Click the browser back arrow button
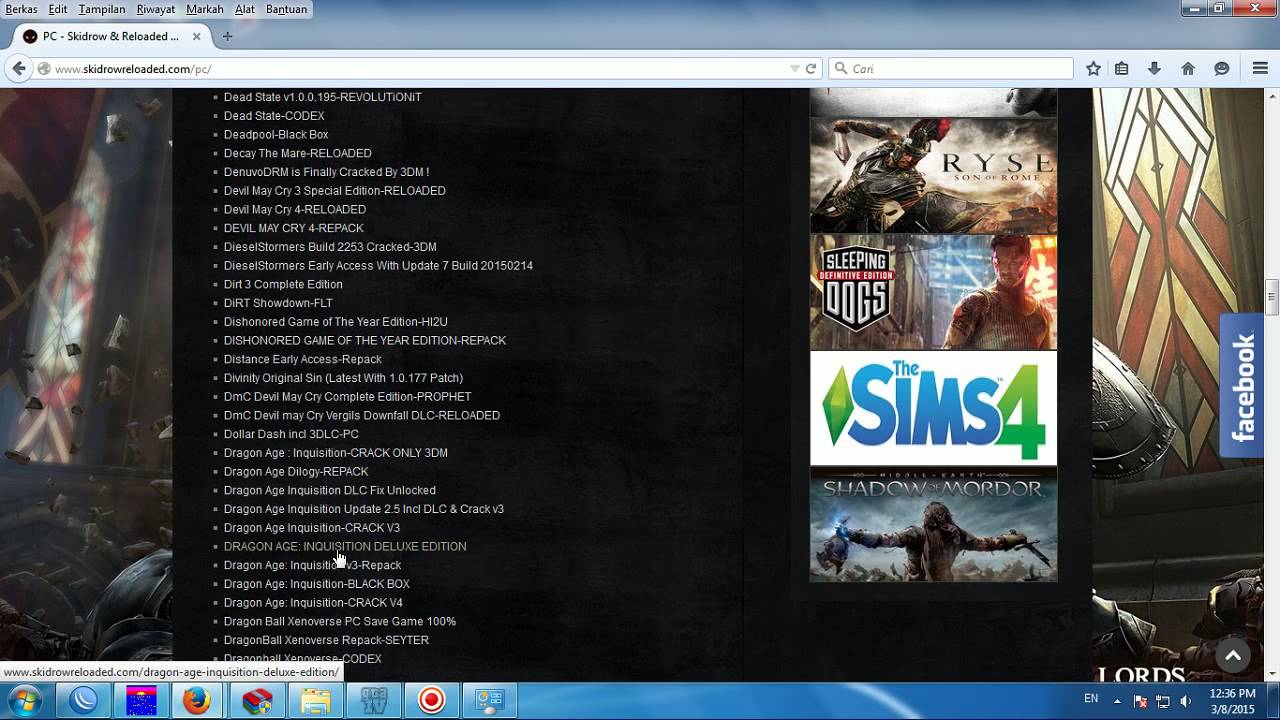The width and height of the screenshot is (1280, 720). pyautogui.click(x=18, y=68)
